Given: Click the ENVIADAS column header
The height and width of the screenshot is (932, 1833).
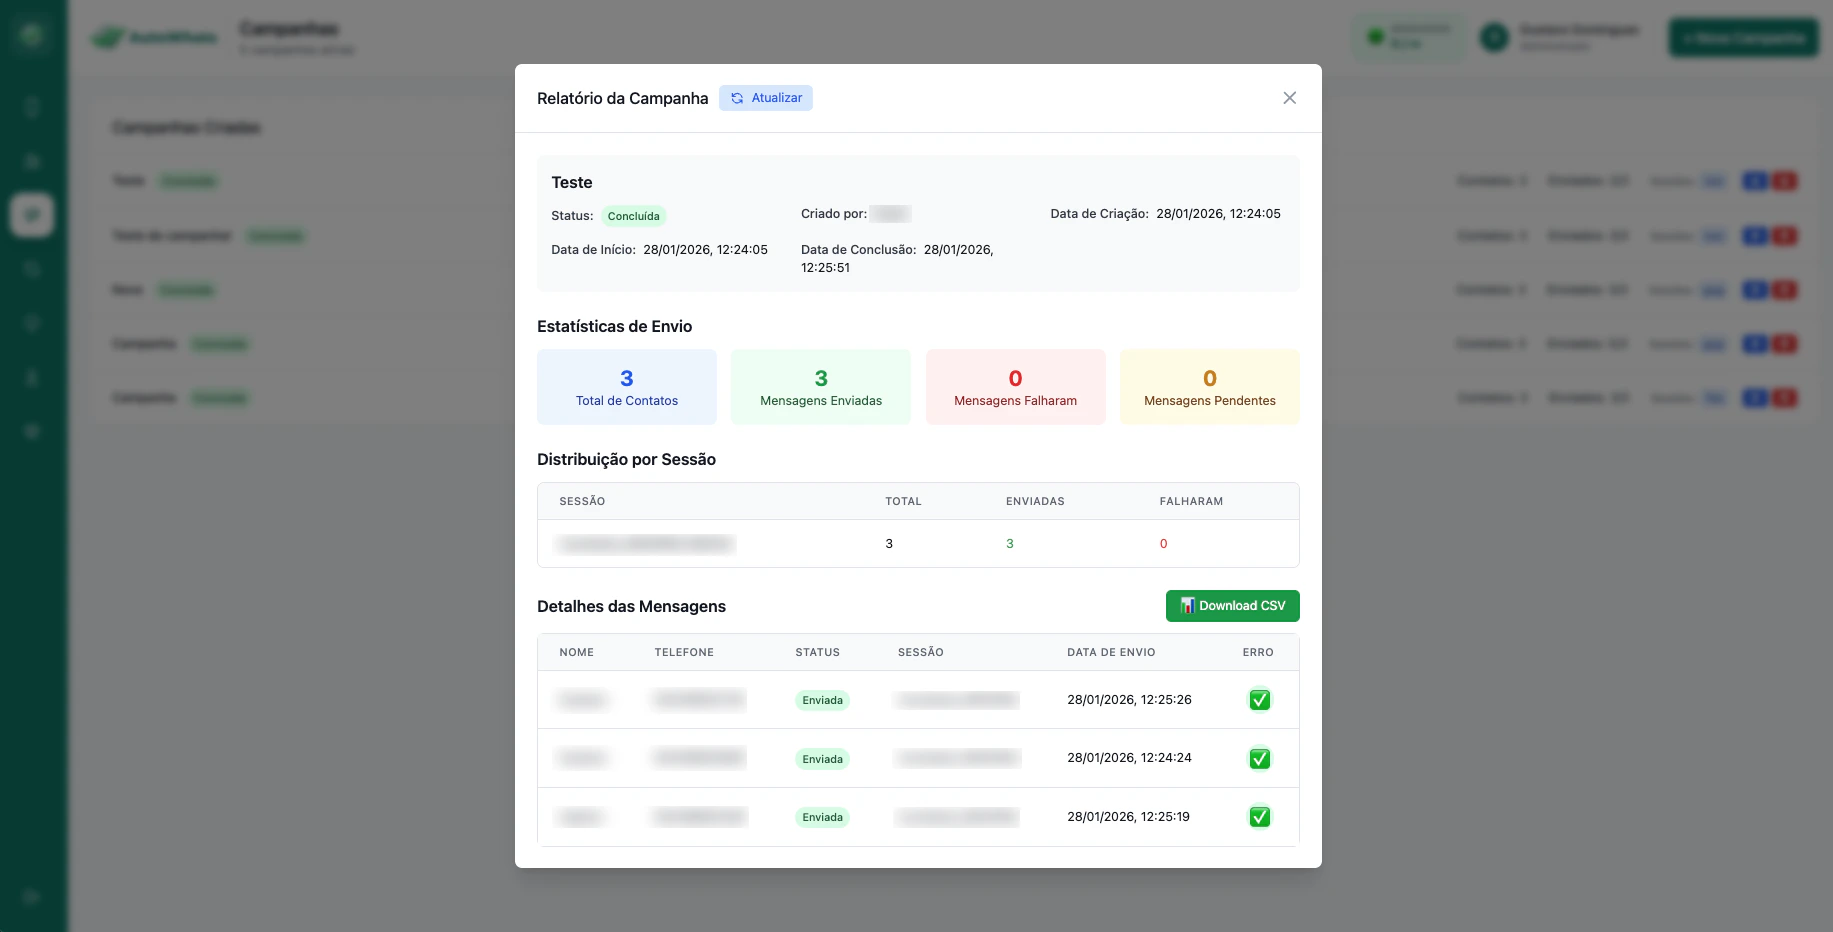Looking at the screenshot, I should [1035, 501].
